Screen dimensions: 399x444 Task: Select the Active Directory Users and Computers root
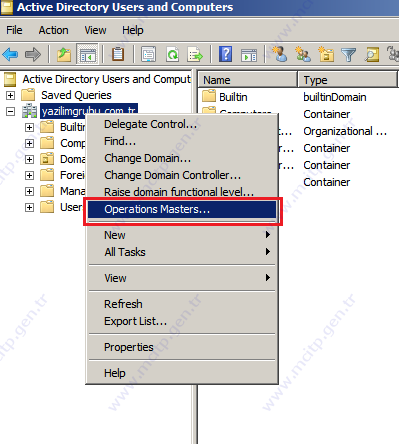[x=107, y=79]
